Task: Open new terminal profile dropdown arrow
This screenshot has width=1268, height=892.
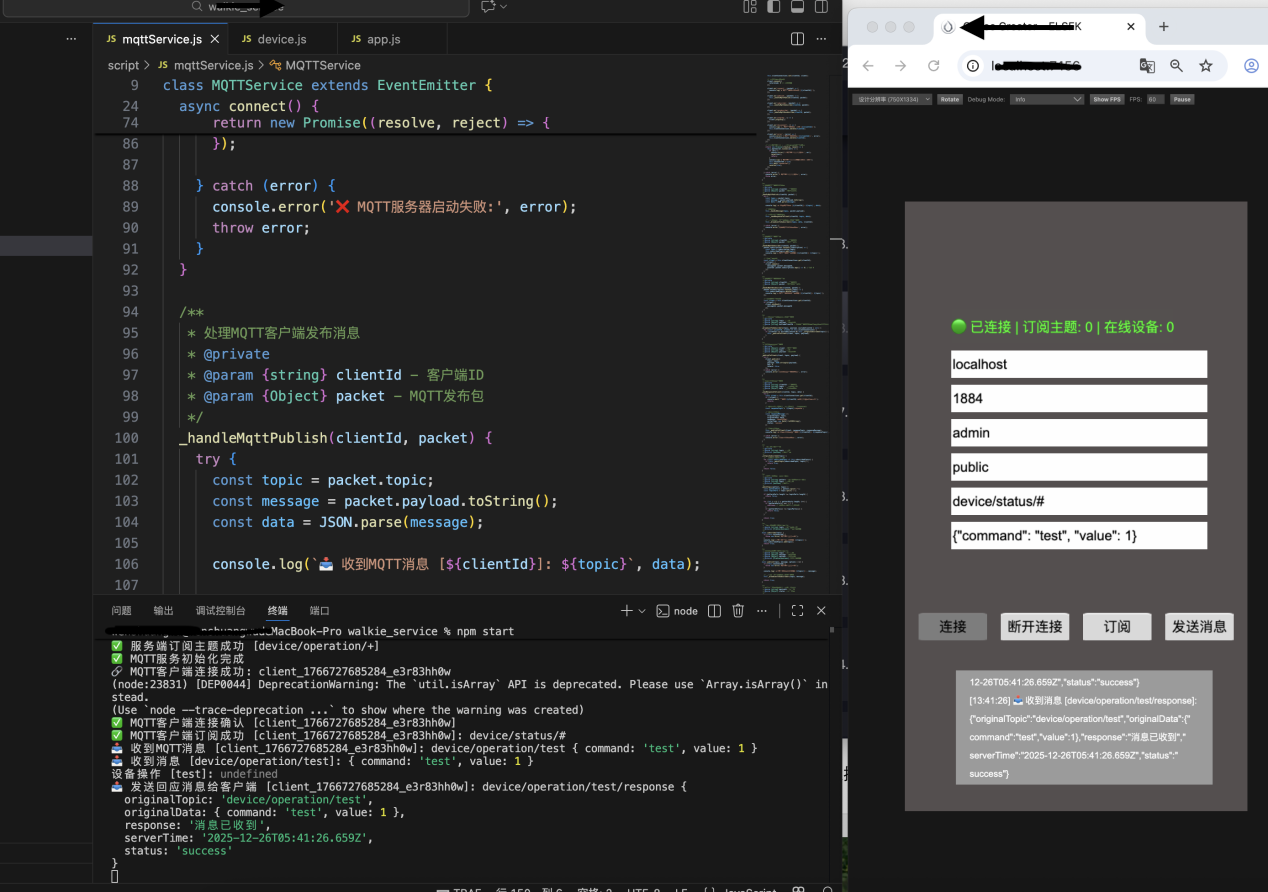Action: tap(642, 611)
